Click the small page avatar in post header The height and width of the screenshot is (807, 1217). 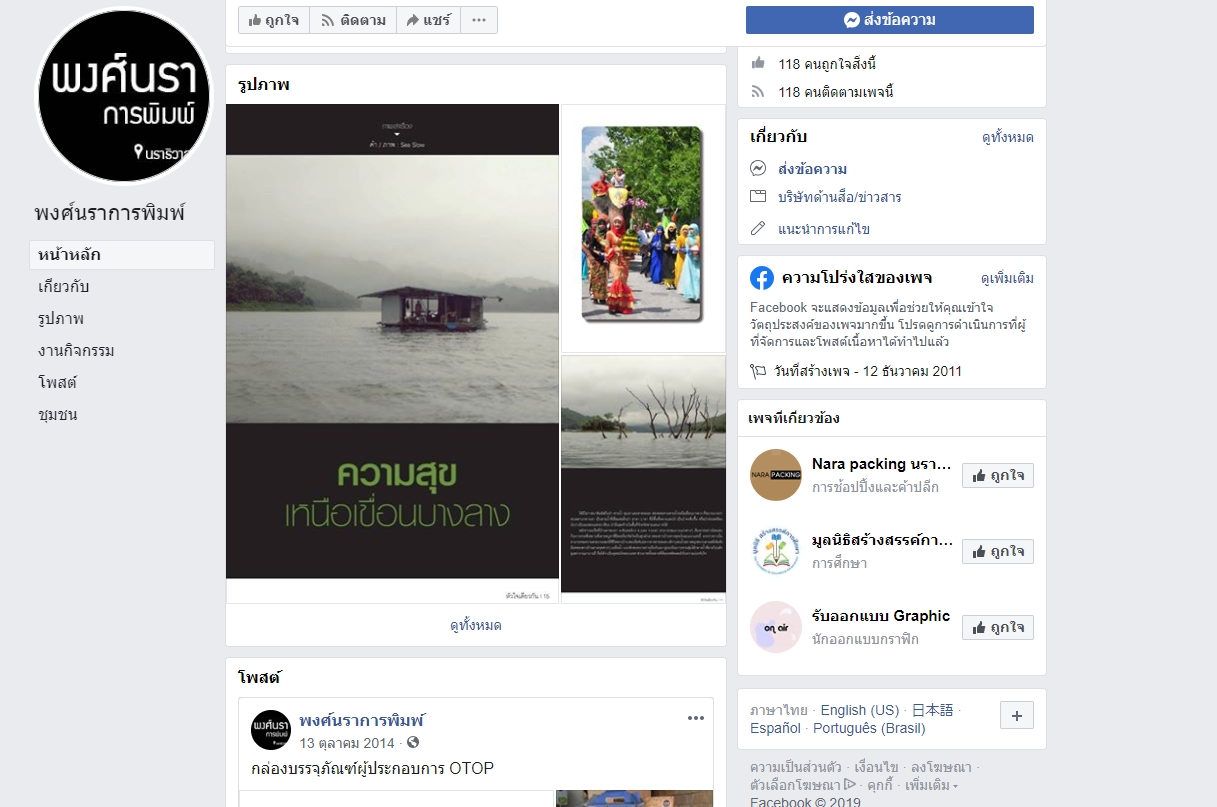point(271,730)
